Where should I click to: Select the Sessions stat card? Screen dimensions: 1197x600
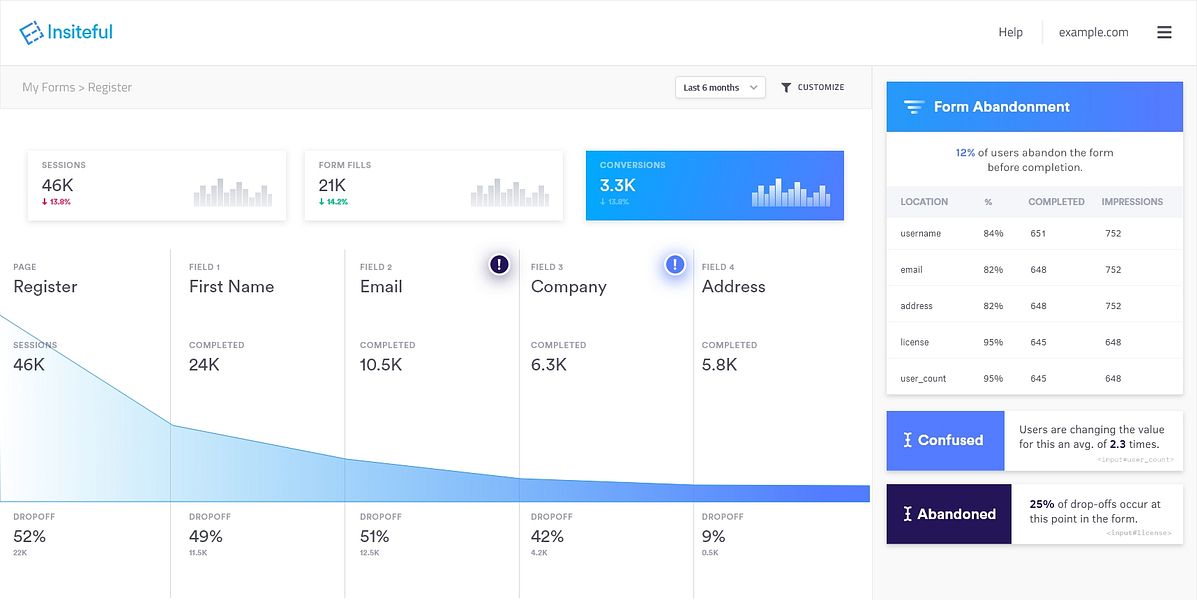point(157,185)
